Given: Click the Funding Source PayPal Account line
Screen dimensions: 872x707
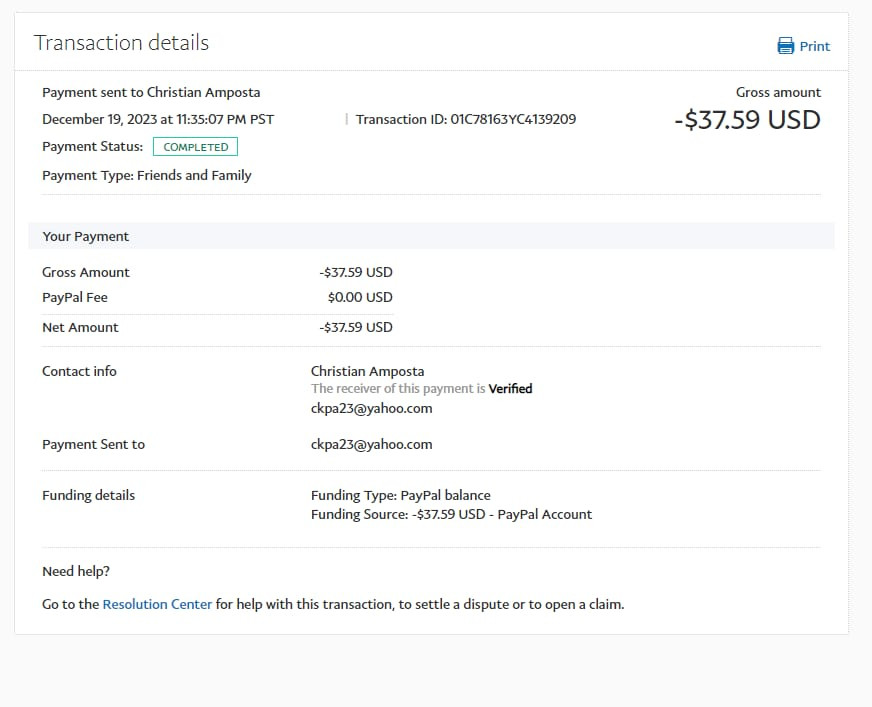Looking at the screenshot, I should (x=451, y=514).
